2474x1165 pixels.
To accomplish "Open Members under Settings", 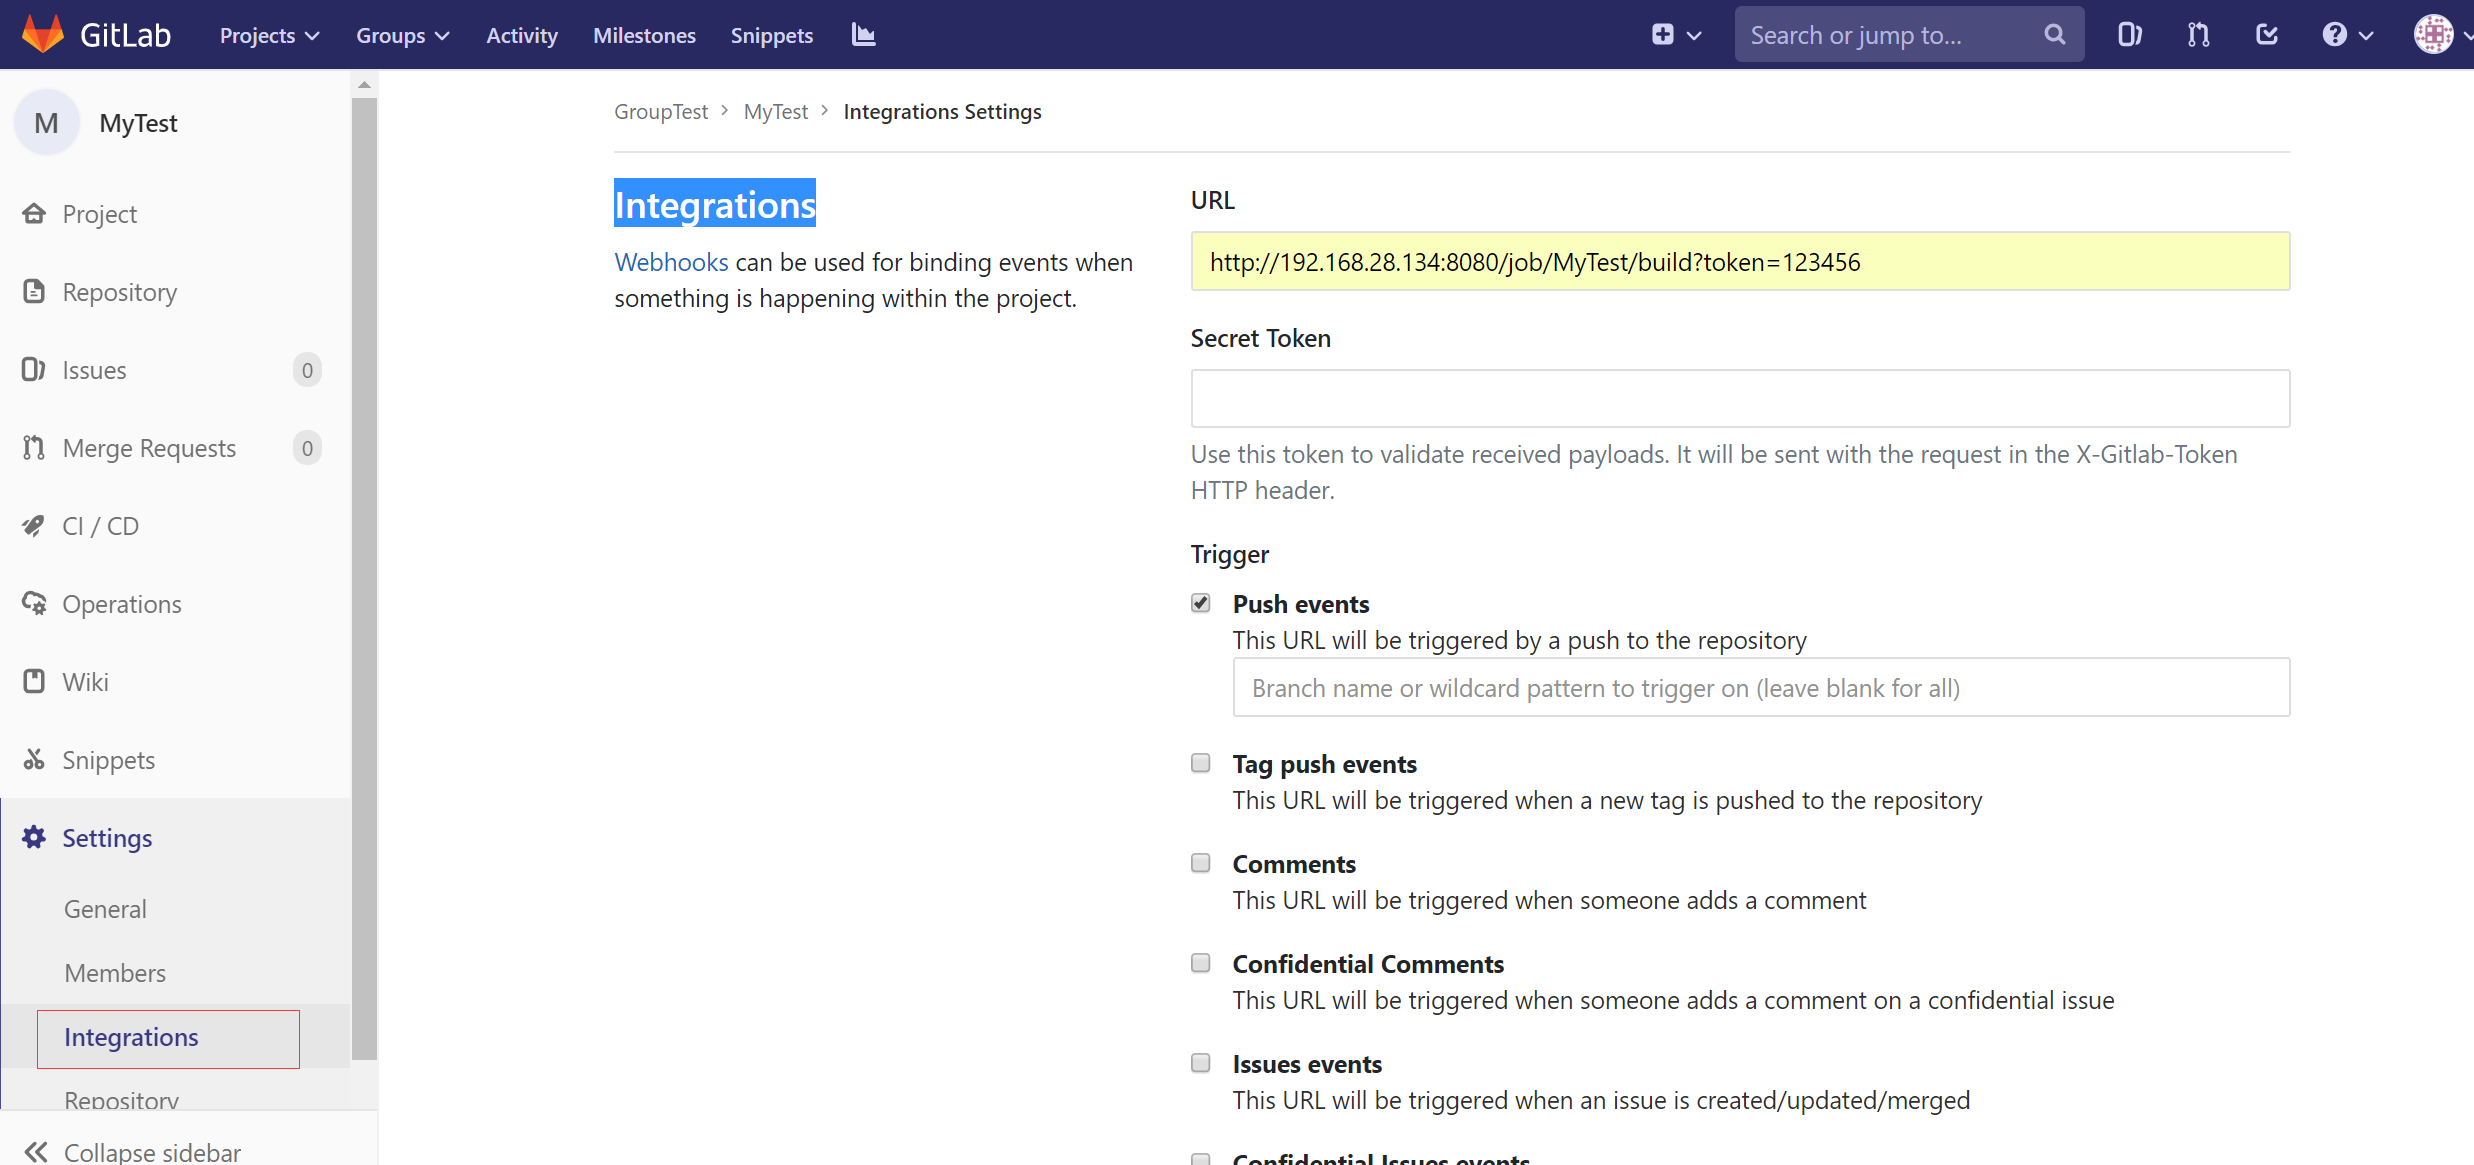I will coord(115,973).
